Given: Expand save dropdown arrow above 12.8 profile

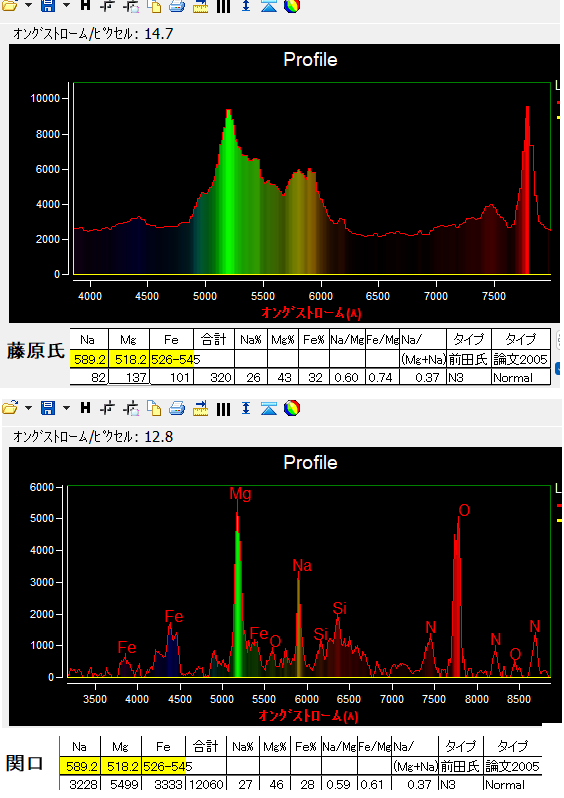Looking at the screenshot, I should 66,408.
